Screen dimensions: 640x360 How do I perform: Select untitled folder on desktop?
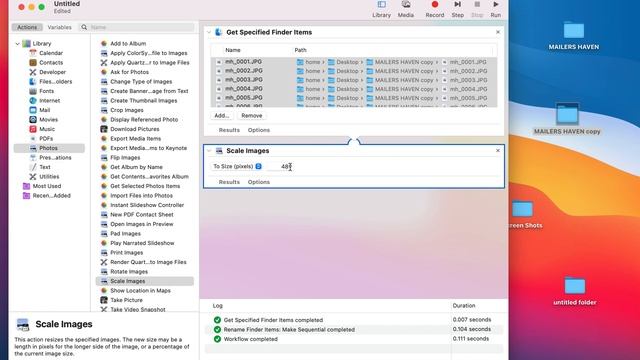[575, 291]
